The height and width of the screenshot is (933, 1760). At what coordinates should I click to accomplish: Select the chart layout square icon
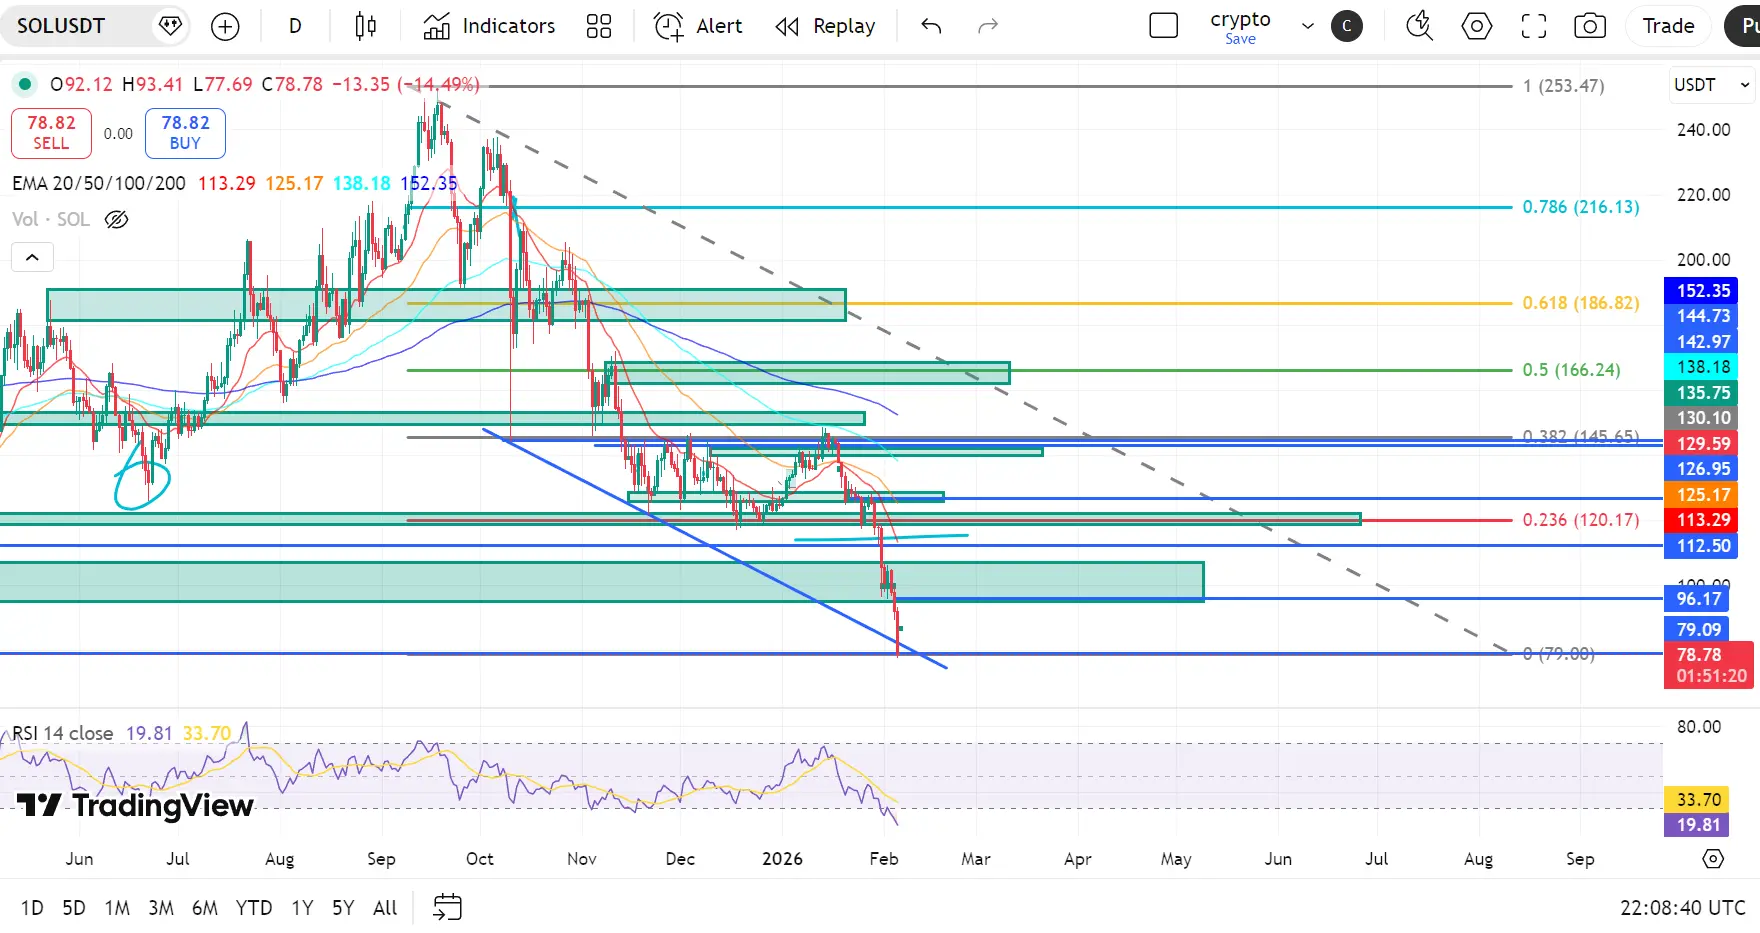pyautogui.click(x=1164, y=26)
